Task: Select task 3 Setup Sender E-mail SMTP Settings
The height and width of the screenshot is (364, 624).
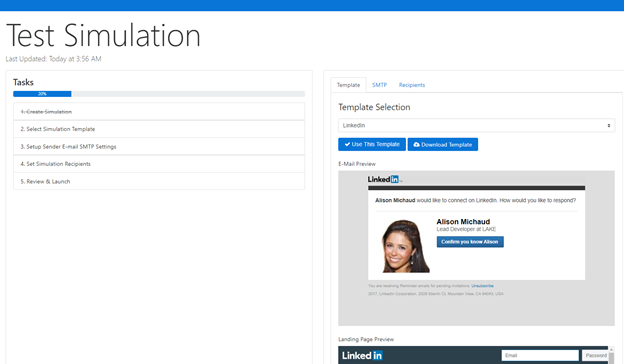Action: tap(159, 147)
